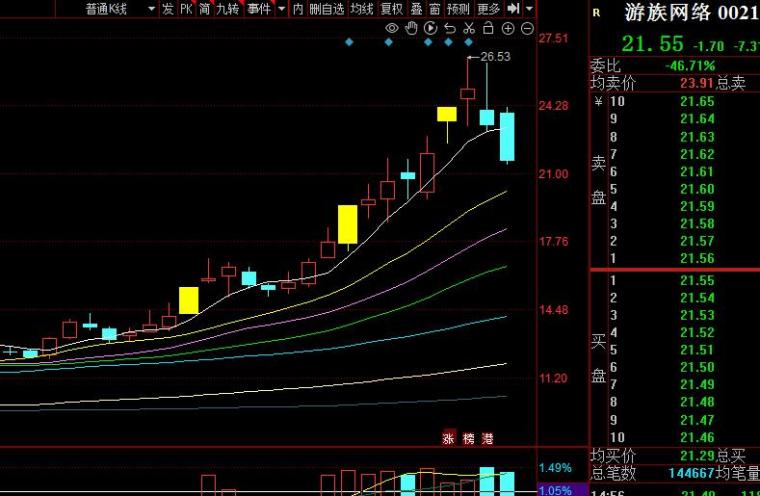Click the 发 toolbar button
This screenshot has height=496, width=760.
coord(168,9)
